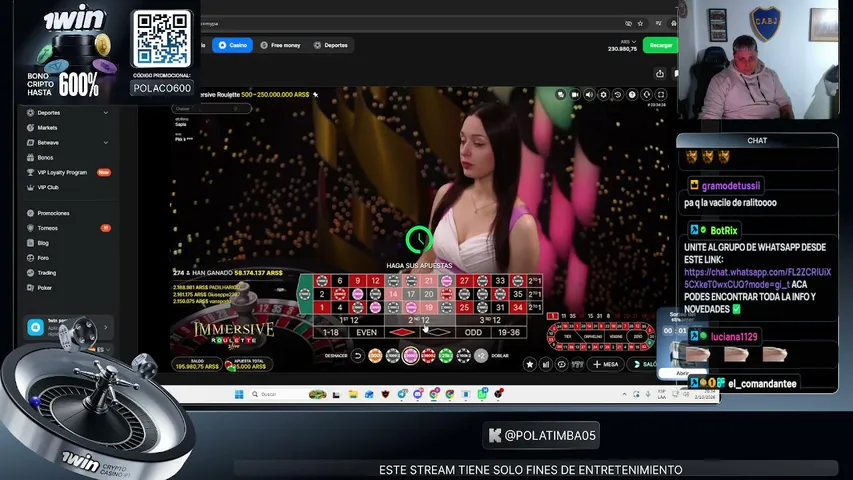The width and height of the screenshot is (853, 480).
Task: Select the highlighted pink 5000 chip
Action: coord(411,356)
